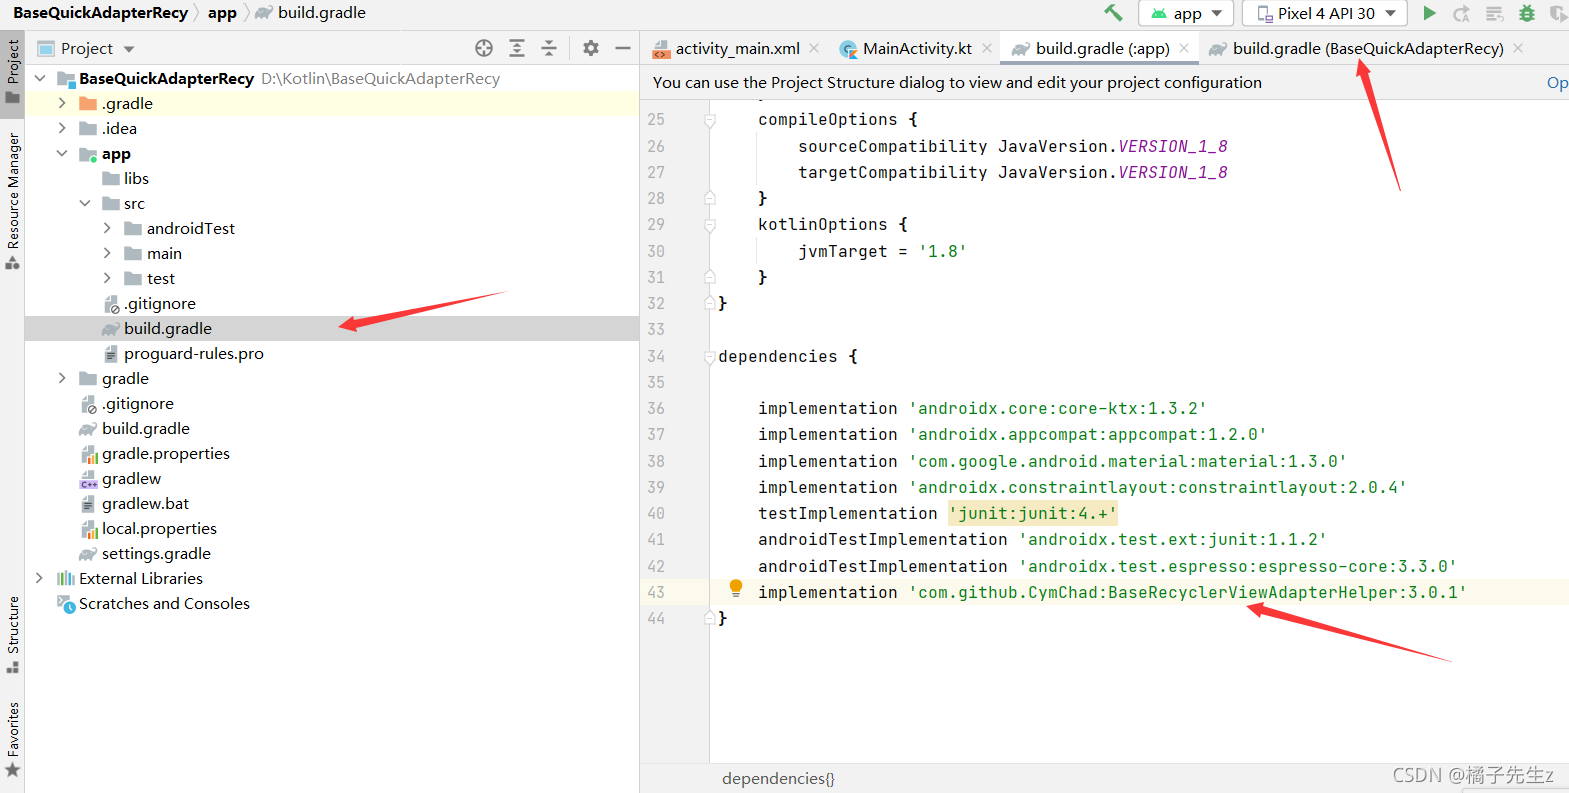Screen dimensions: 1569x793
Task: Hide the Project tool window
Action: point(623,48)
